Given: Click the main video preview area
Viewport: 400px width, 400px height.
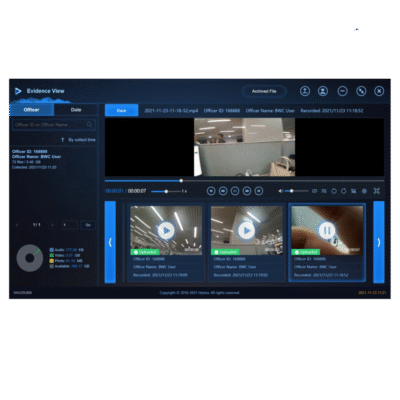Looking at the screenshot, I should pos(244,147).
